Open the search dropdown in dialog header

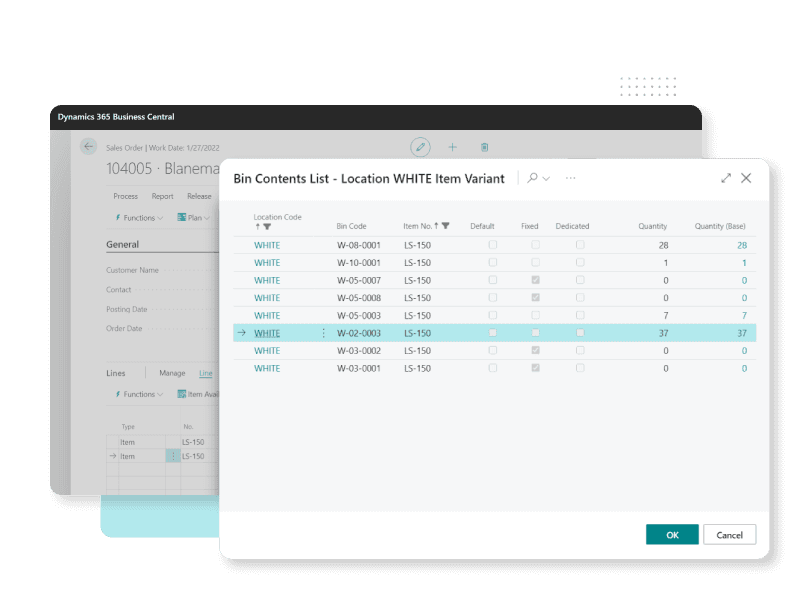pyautogui.click(x=539, y=178)
